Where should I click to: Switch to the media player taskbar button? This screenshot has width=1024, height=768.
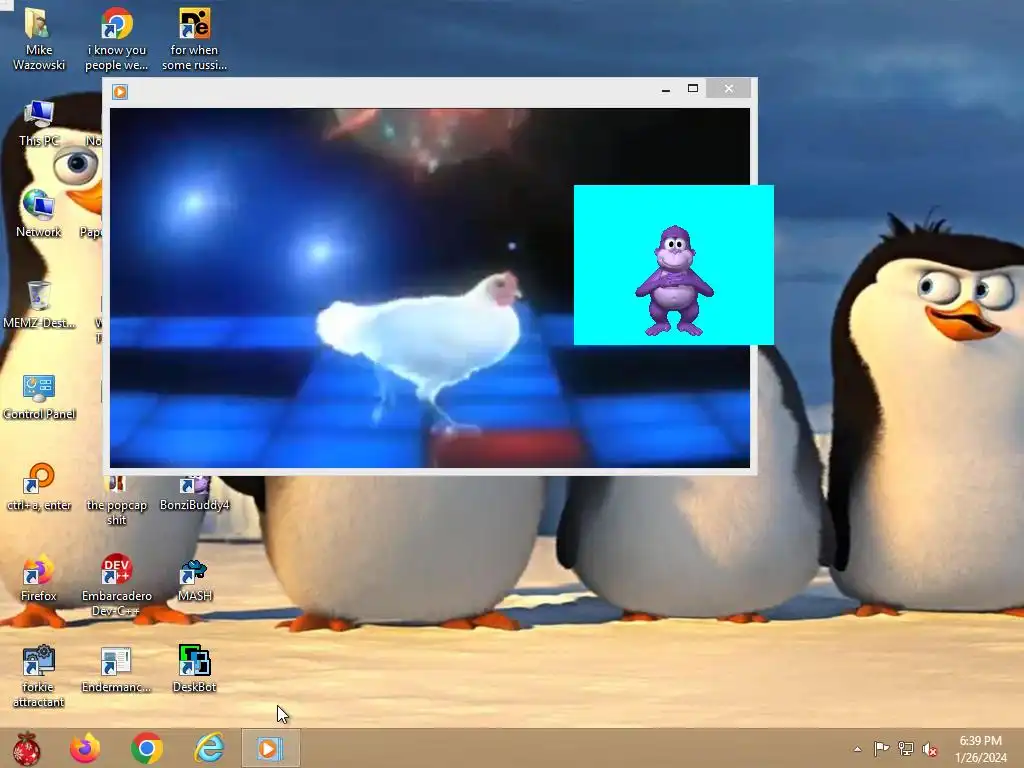click(270, 748)
